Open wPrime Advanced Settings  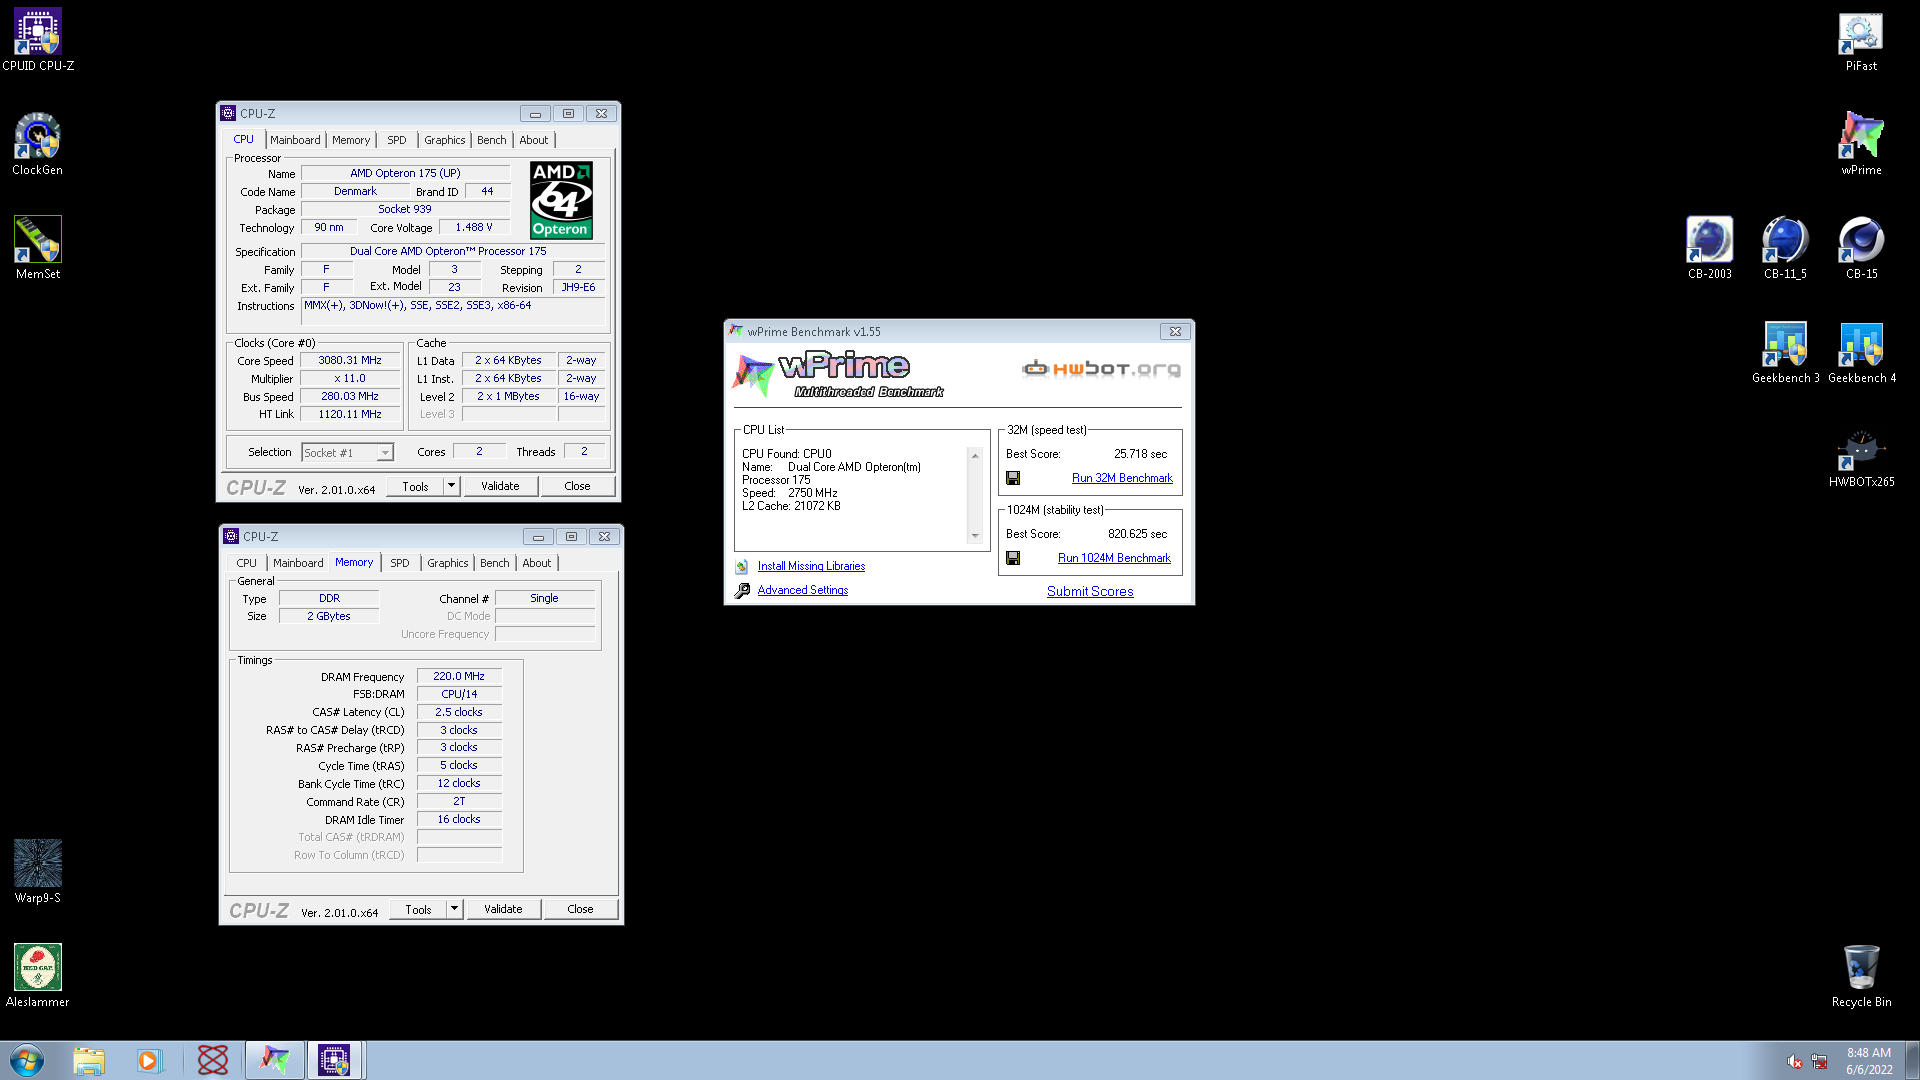[x=802, y=590]
